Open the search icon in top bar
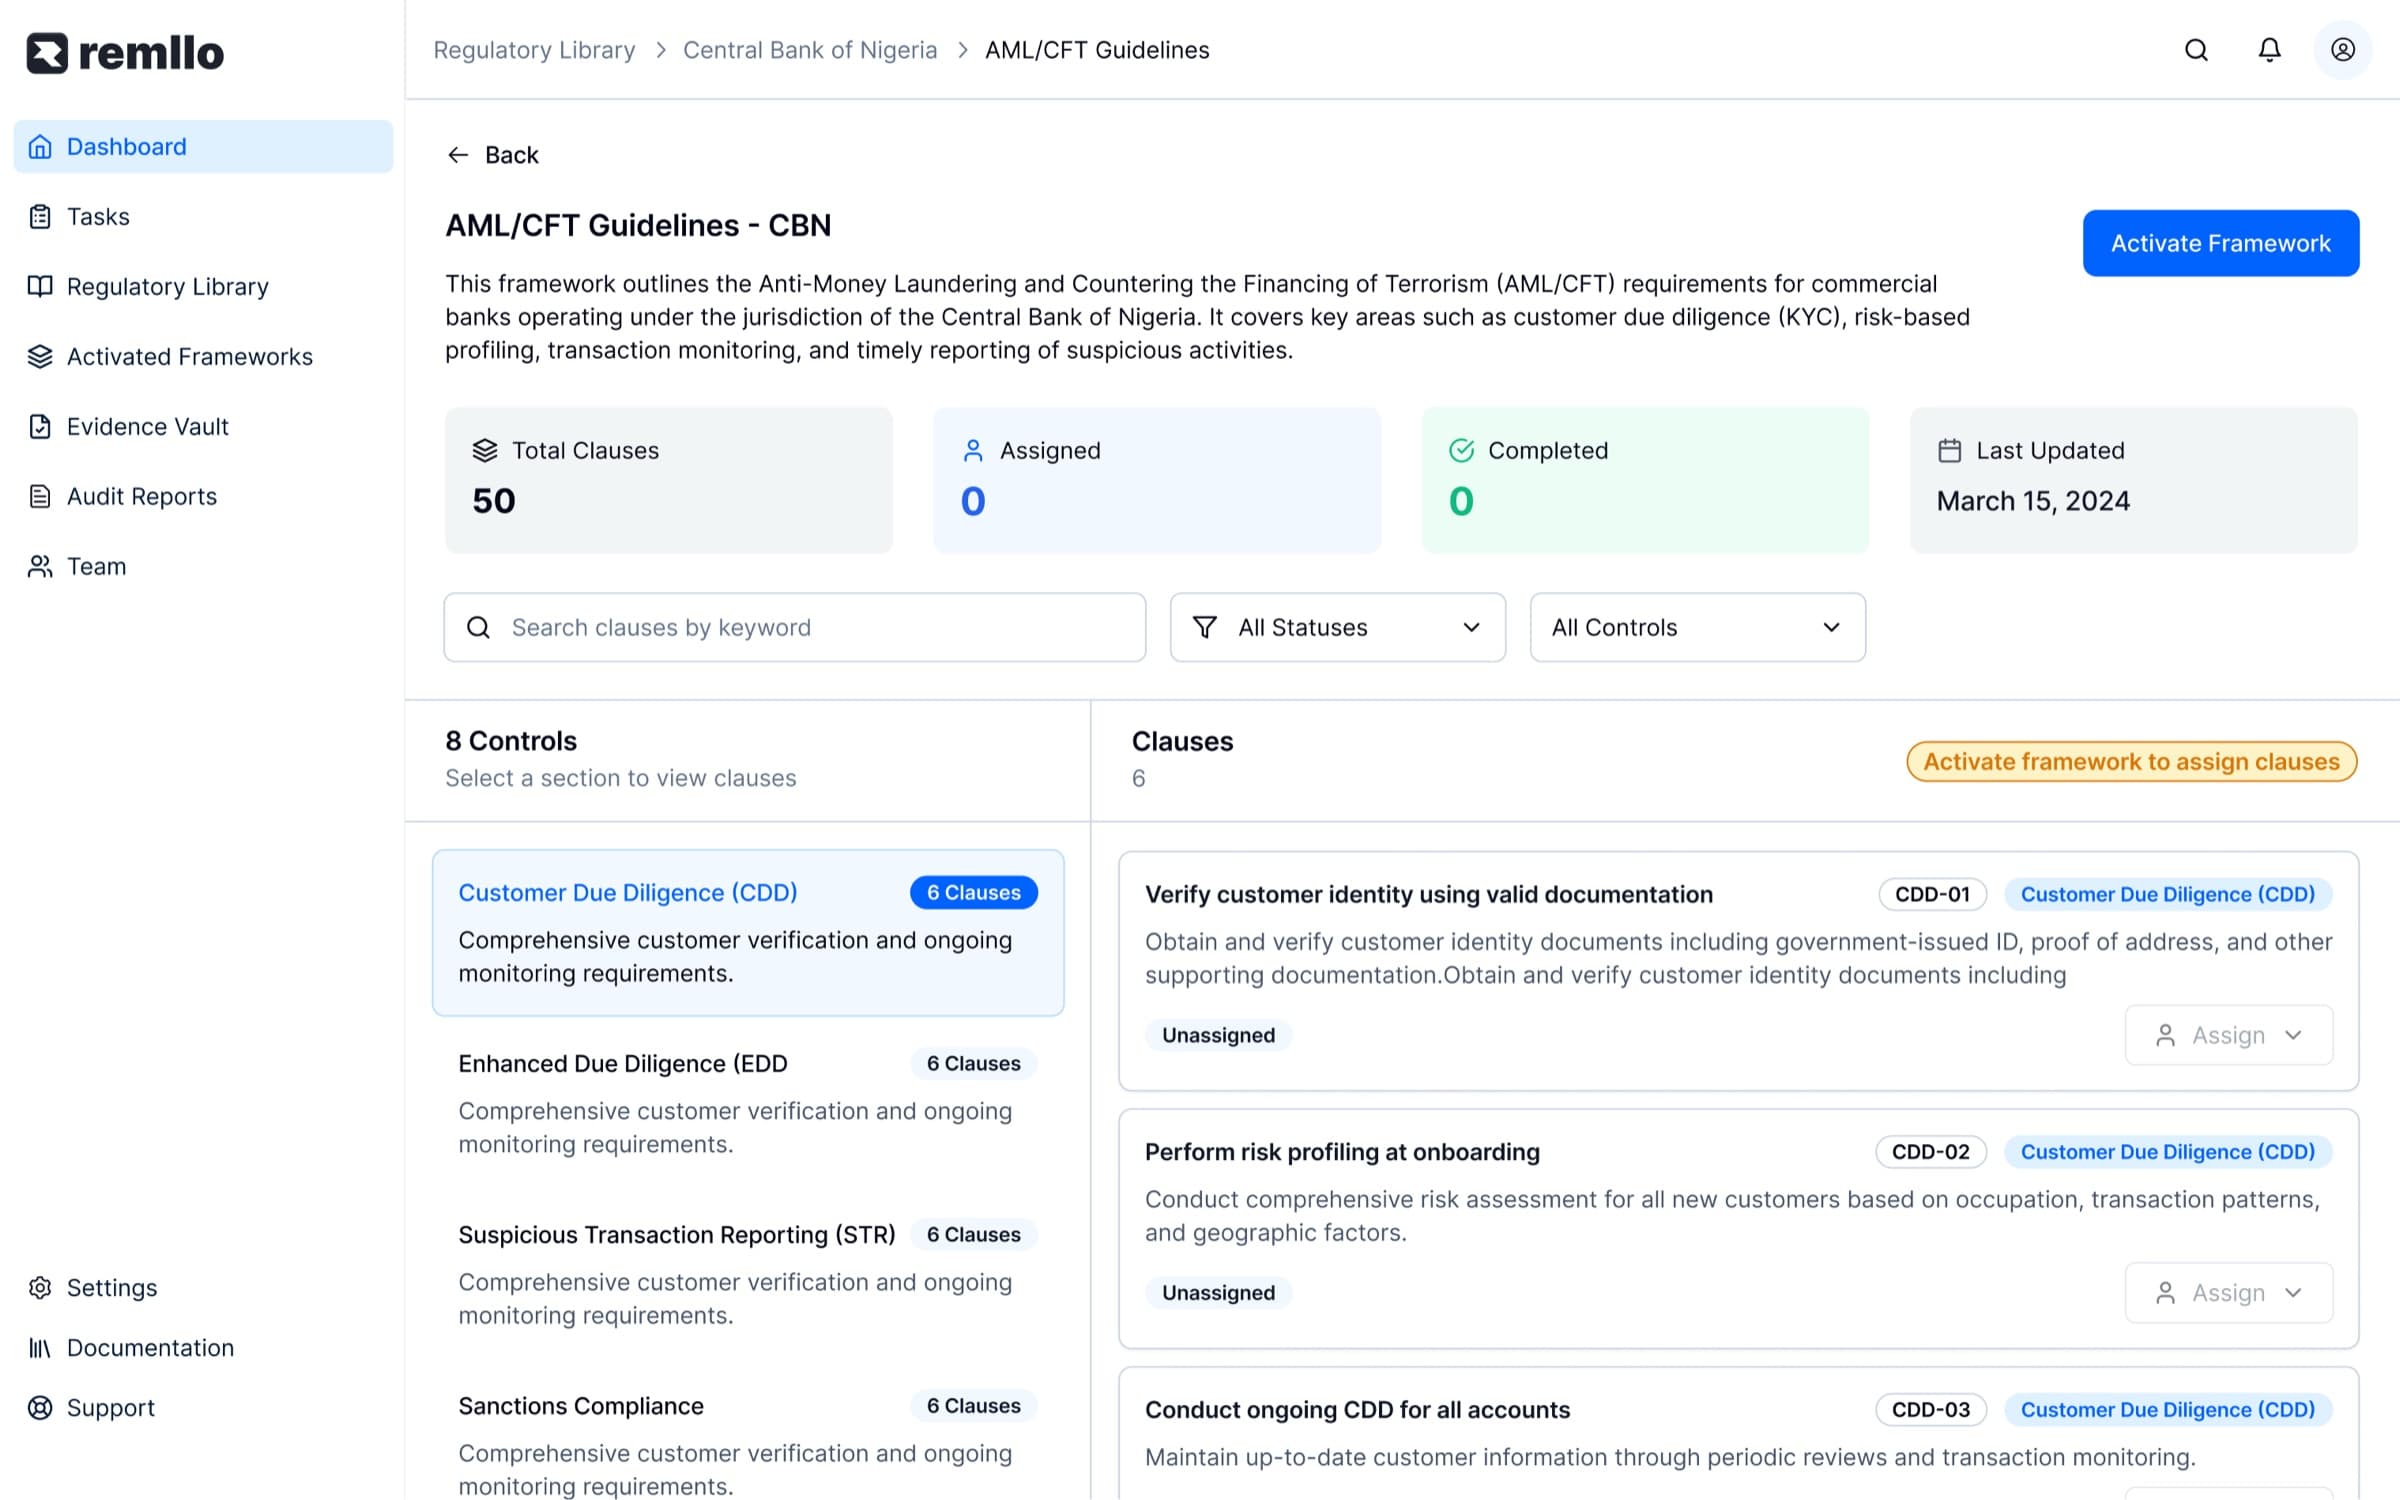The image size is (2400, 1500). click(2196, 50)
